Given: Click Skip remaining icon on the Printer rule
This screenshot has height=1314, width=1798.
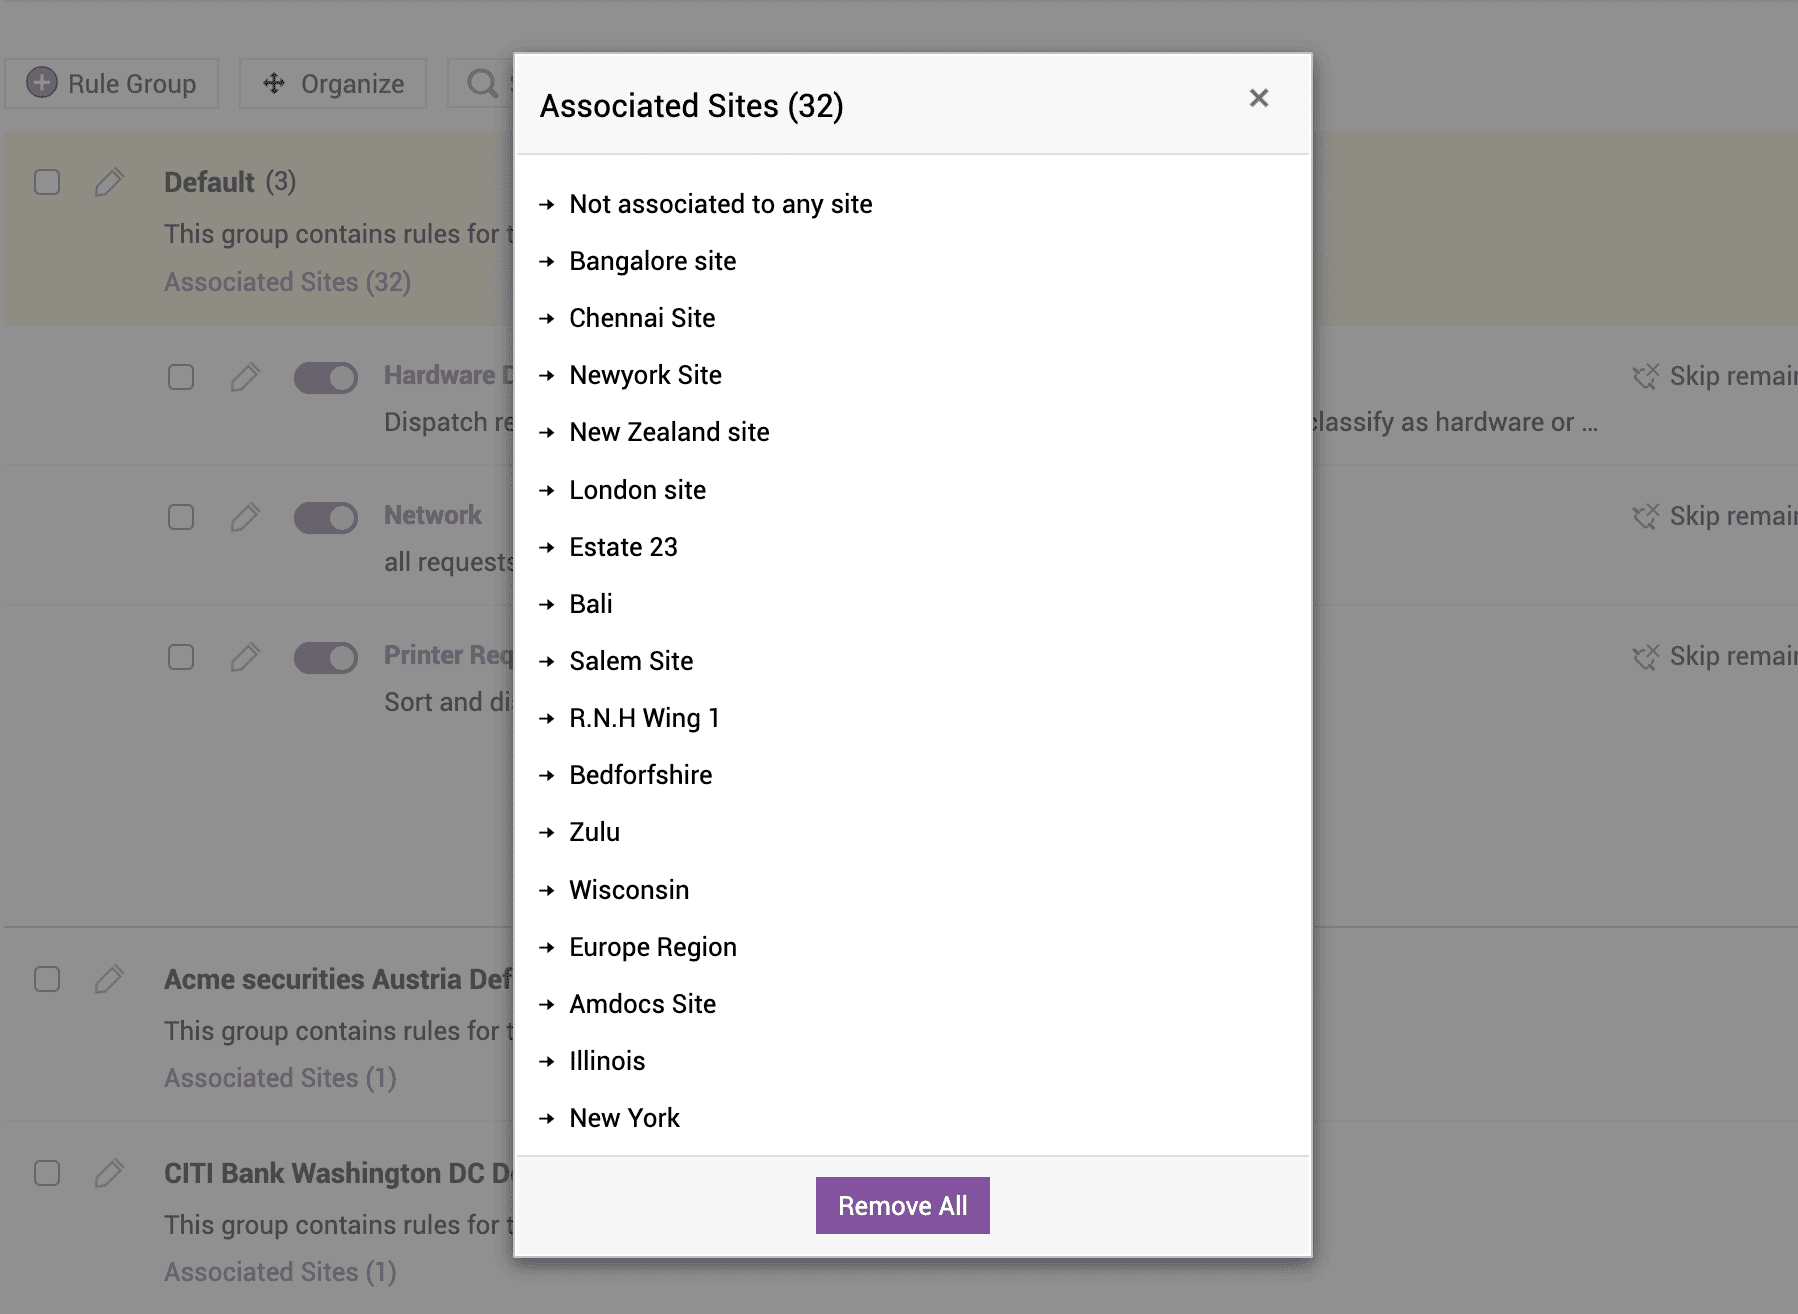Looking at the screenshot, I should pyautogui.click(x=1646, y=657).
